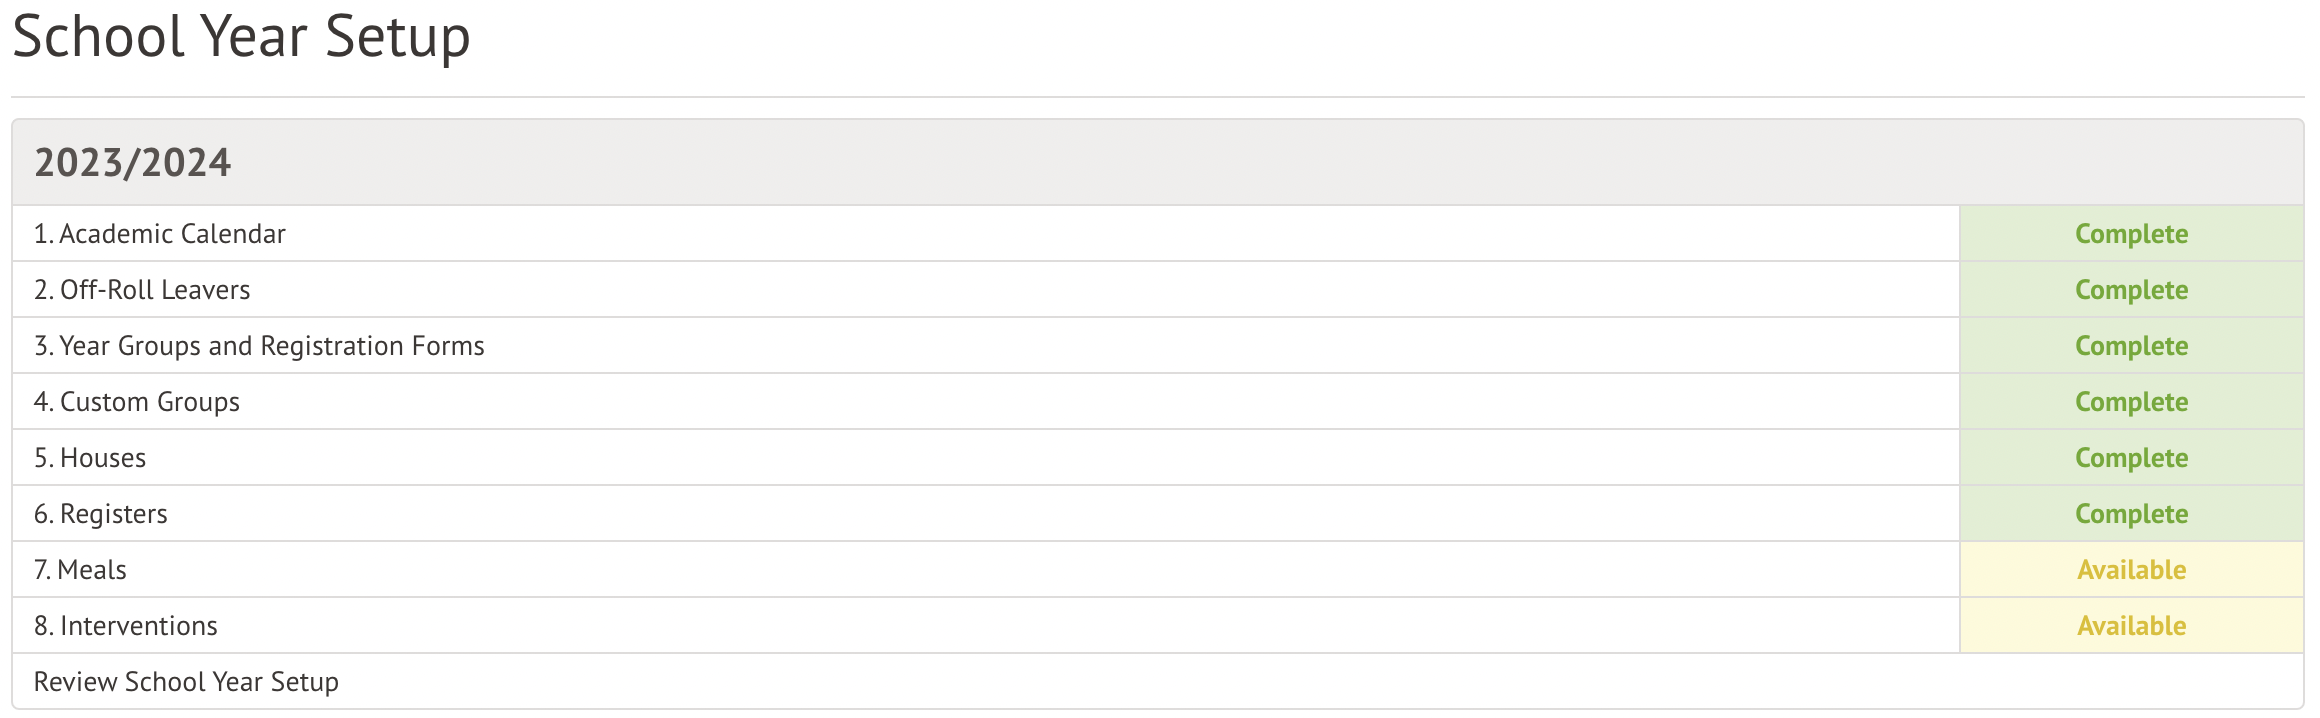
Task: Open the Off-Roll Leavers step
Action: [x=142, y=290]
